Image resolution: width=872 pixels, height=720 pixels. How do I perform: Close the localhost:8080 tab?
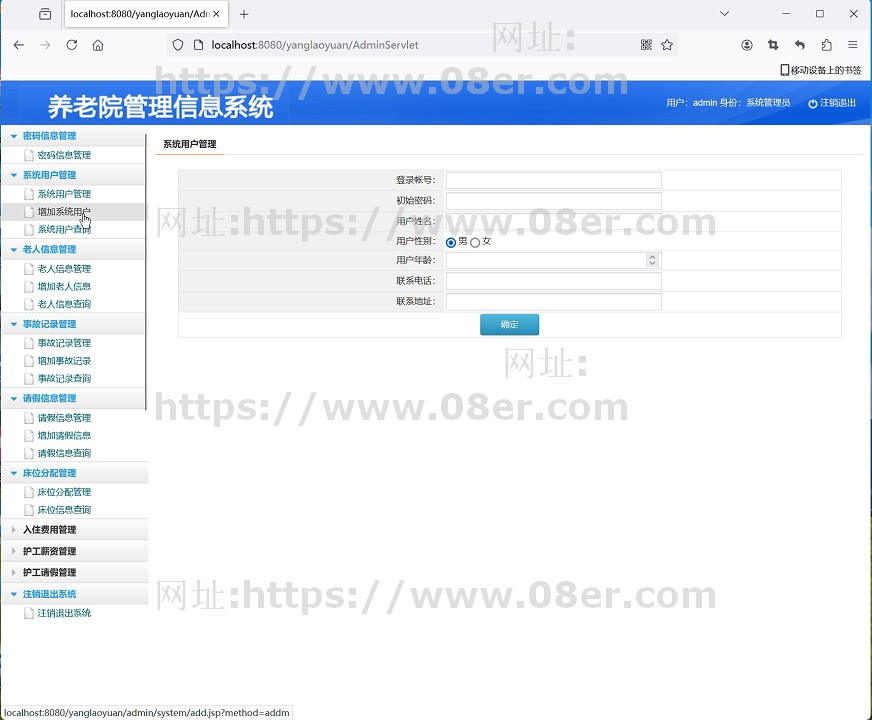tap(216, 14)
